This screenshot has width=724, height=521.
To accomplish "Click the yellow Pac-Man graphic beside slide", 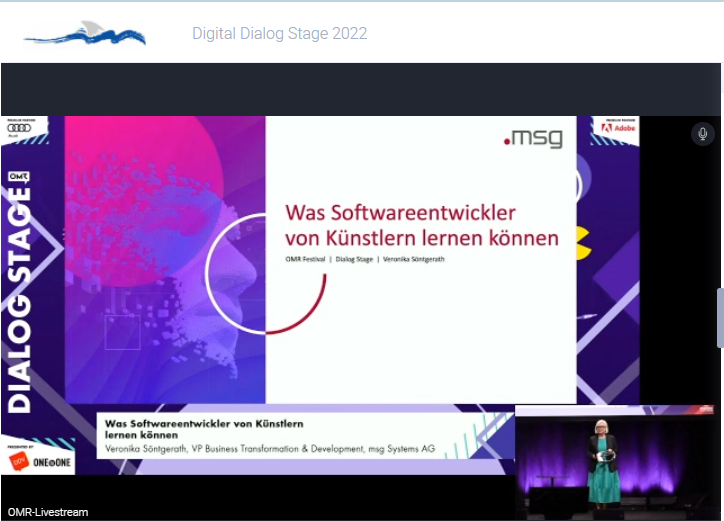I will 583,242.
